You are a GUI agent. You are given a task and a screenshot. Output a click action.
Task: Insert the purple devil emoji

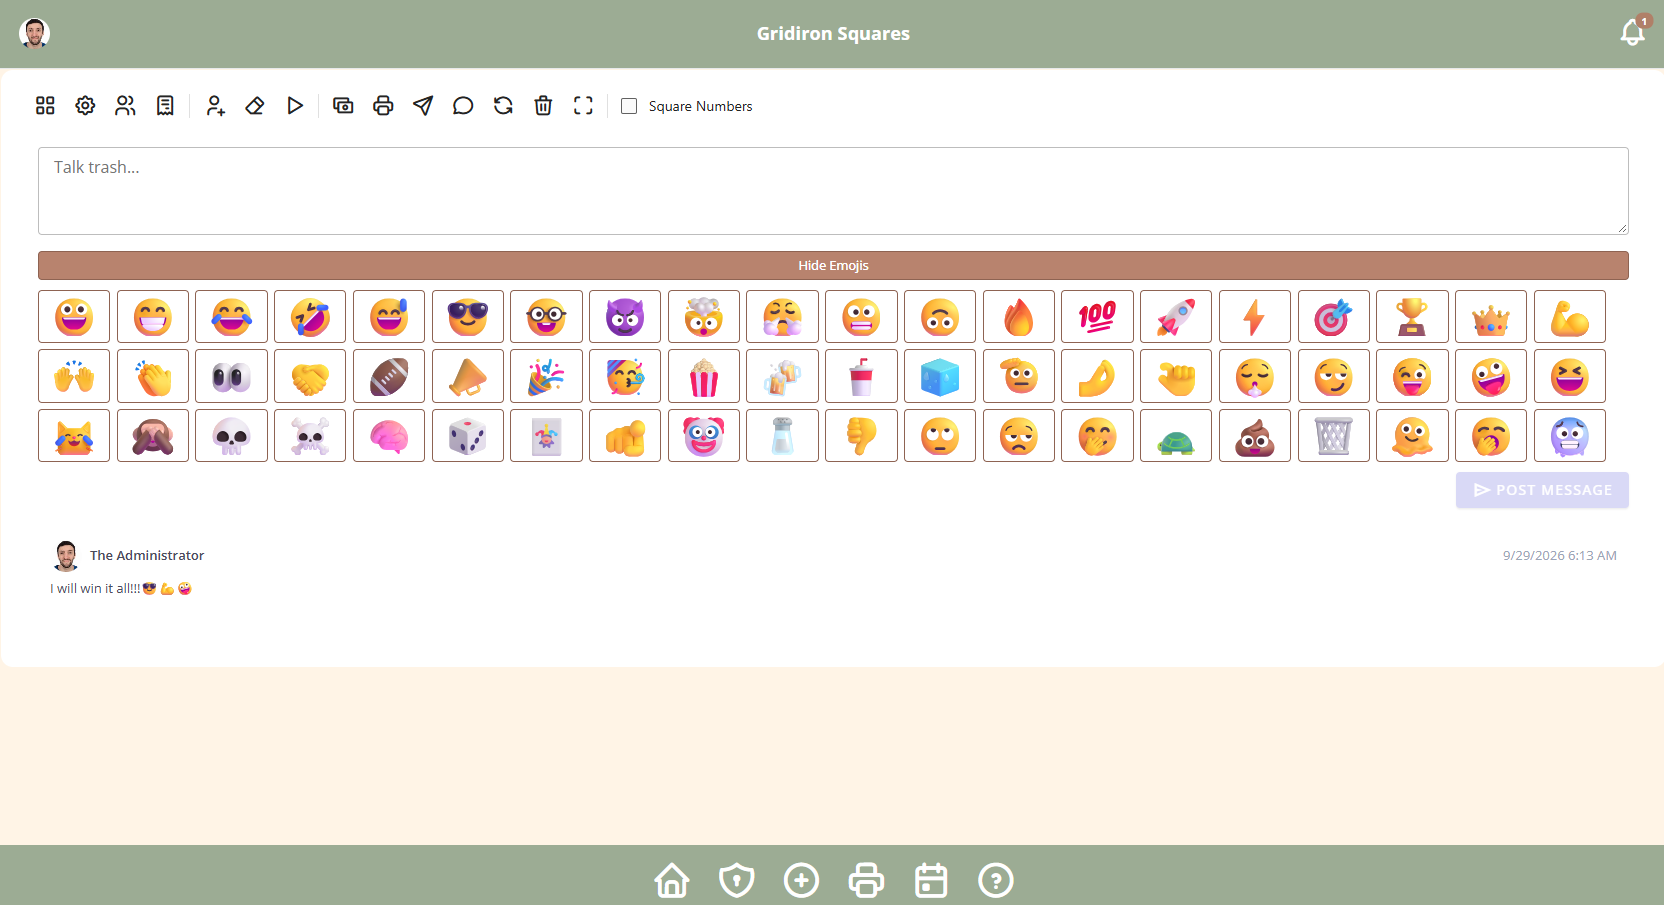(x=625, y=317)
